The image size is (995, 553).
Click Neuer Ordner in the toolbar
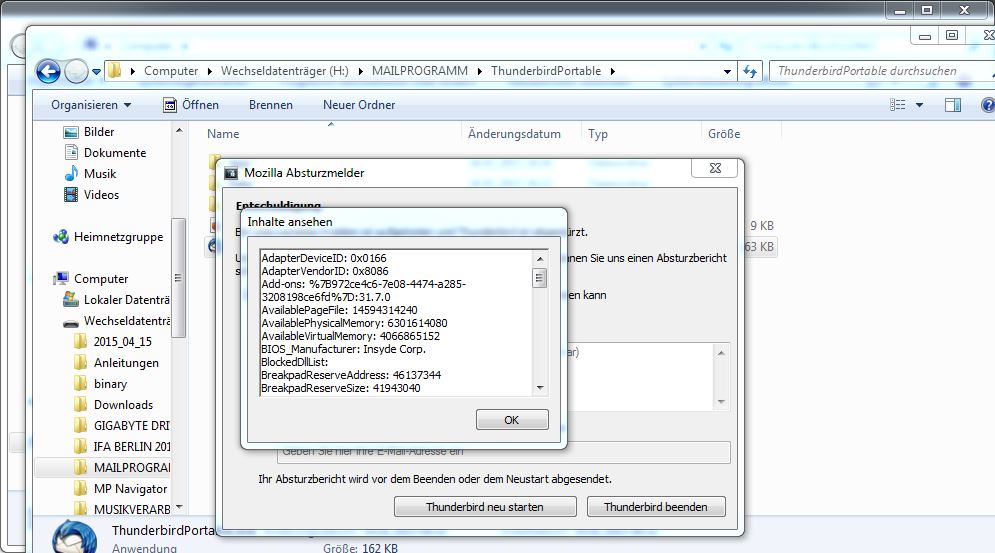(359, 105)
